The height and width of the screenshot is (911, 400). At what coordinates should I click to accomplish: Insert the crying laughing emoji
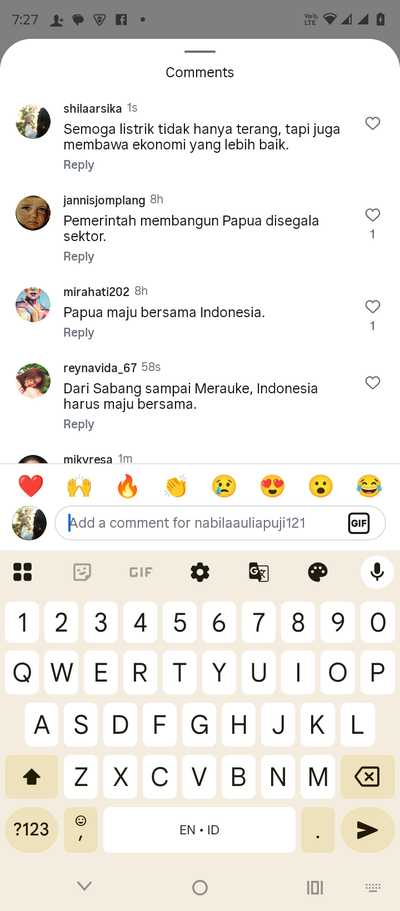[369, 486]
